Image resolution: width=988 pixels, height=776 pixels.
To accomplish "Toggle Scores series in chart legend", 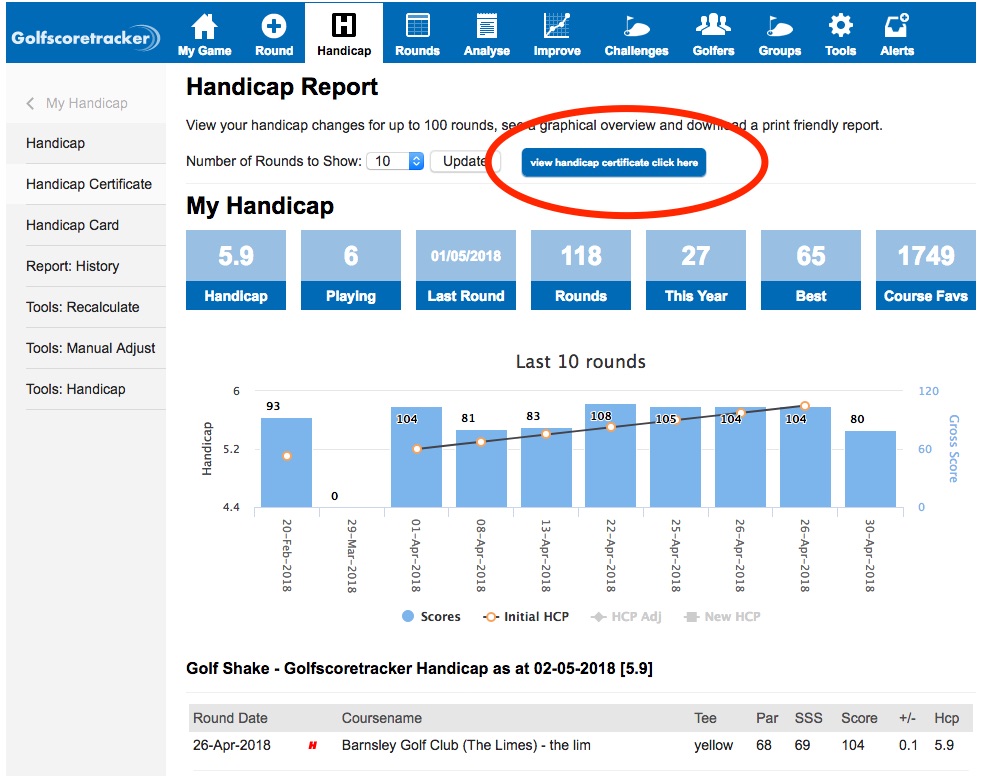I will (431, 617).
